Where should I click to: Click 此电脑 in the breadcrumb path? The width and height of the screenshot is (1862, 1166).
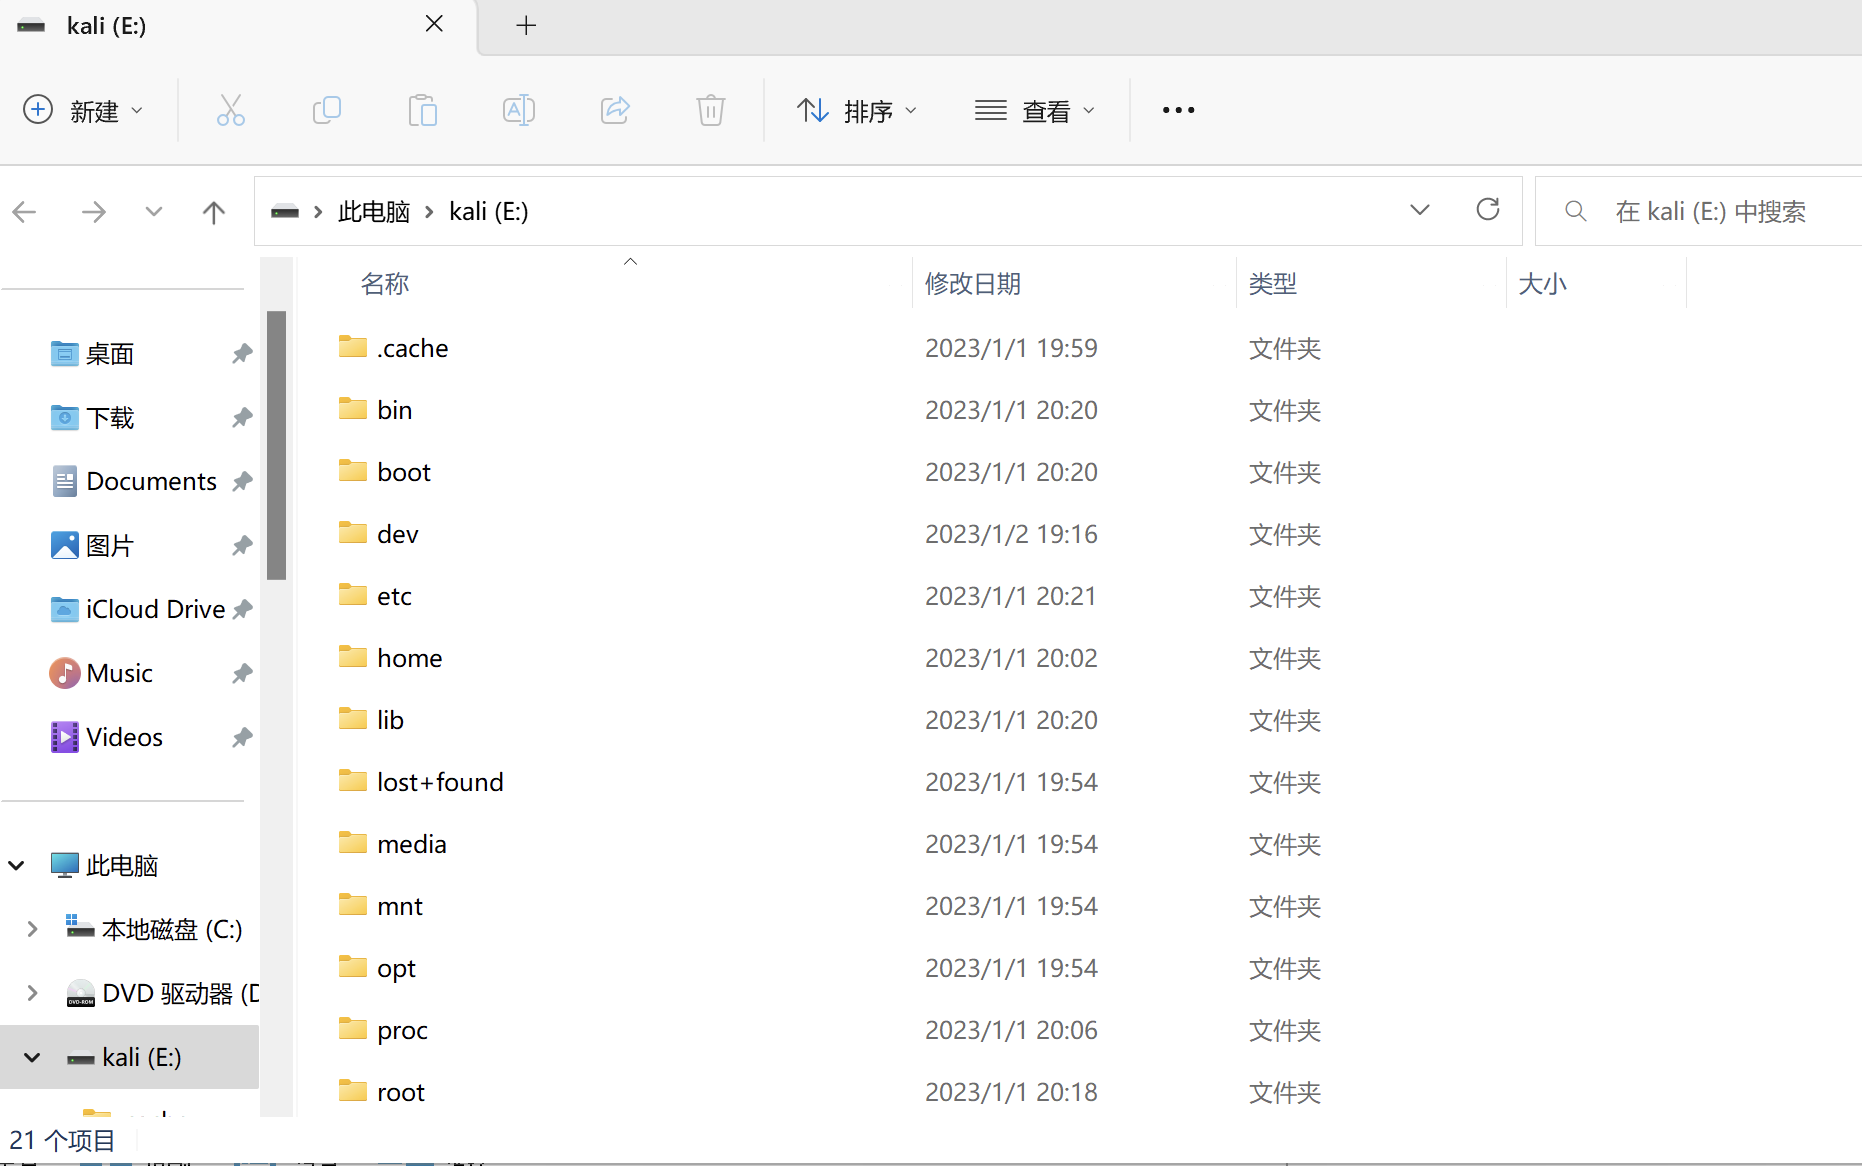point(374,211)
